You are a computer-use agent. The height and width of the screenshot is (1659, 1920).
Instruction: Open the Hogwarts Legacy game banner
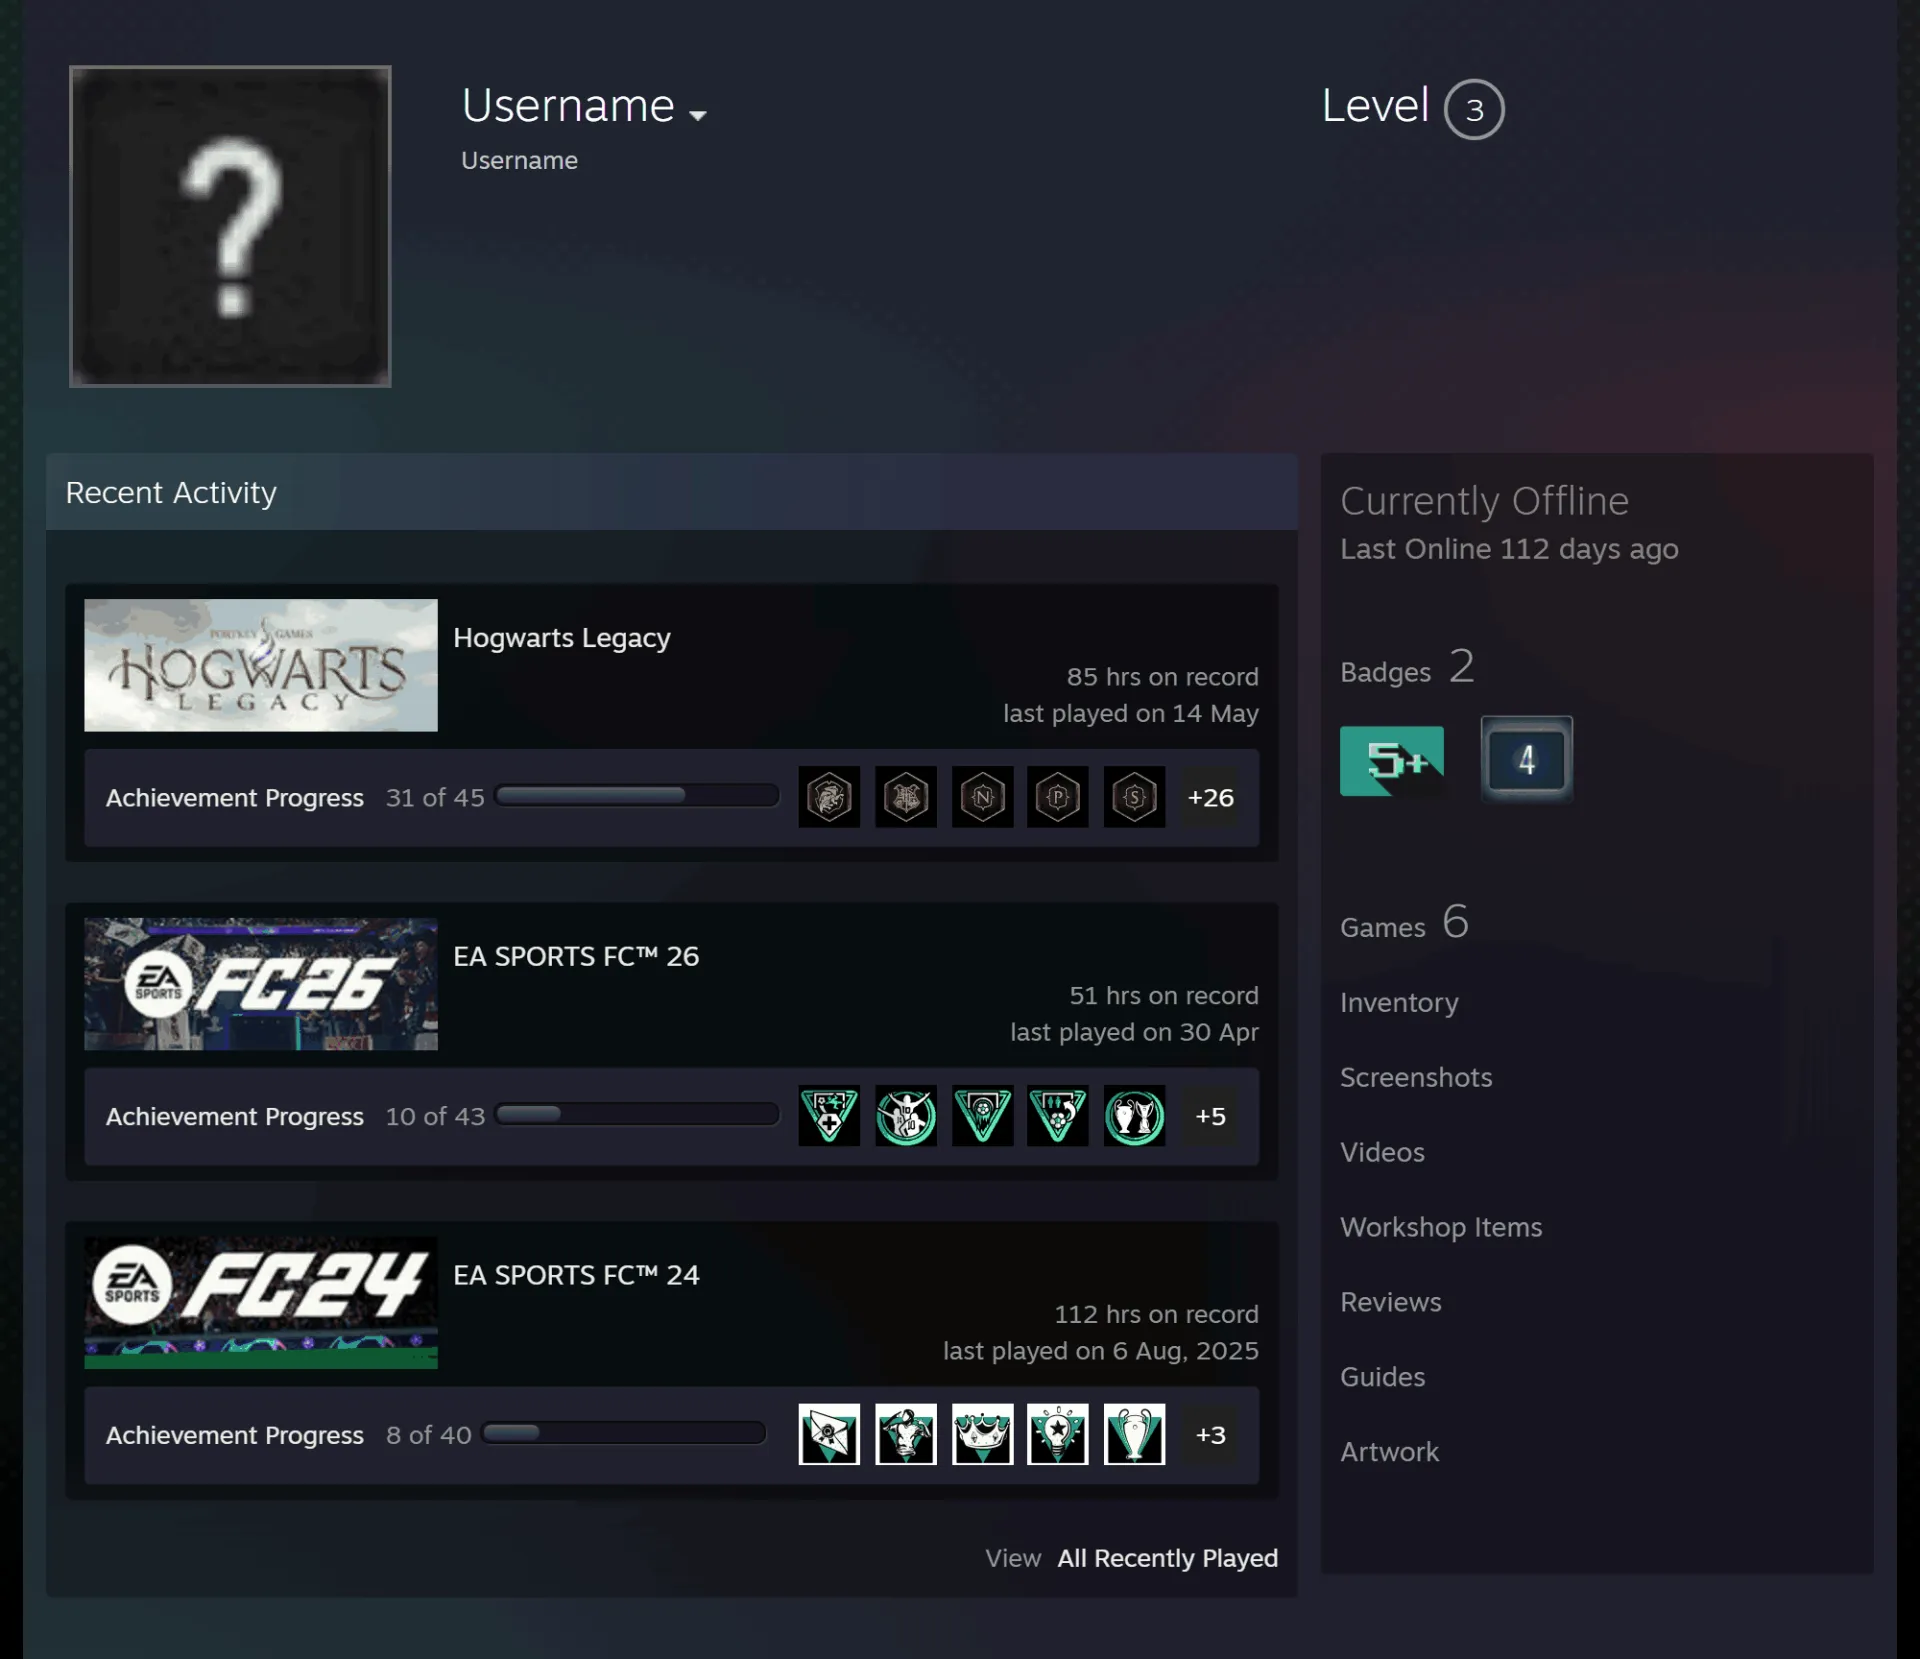[261, 665]
